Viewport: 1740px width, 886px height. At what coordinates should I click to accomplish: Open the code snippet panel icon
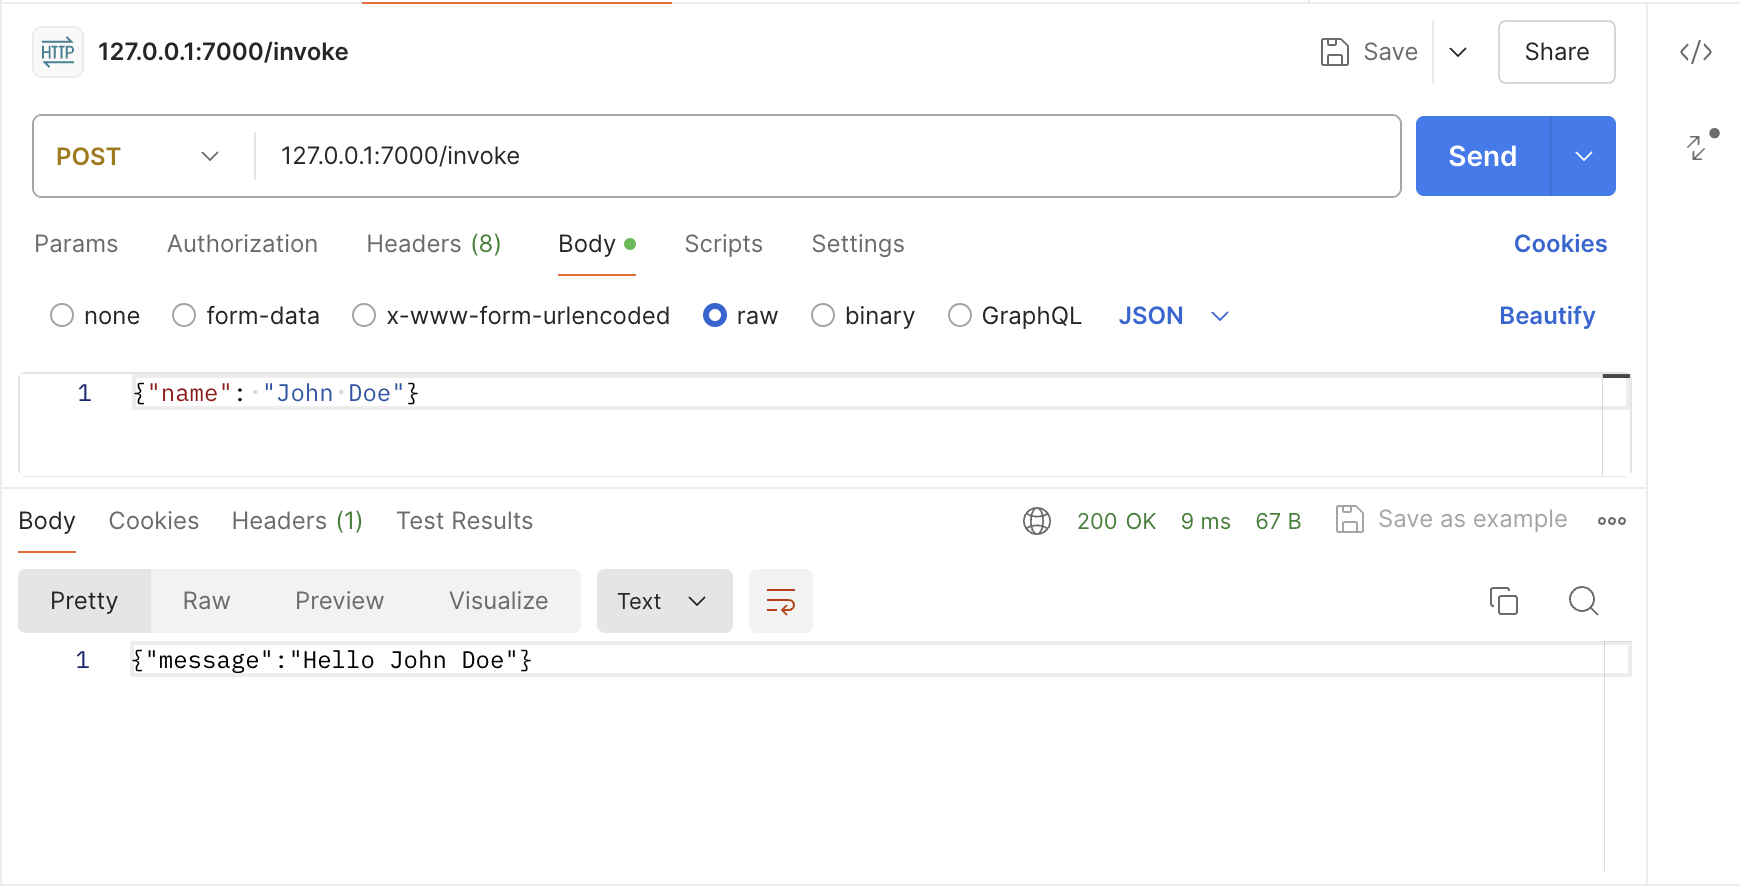coord(1696,52)
